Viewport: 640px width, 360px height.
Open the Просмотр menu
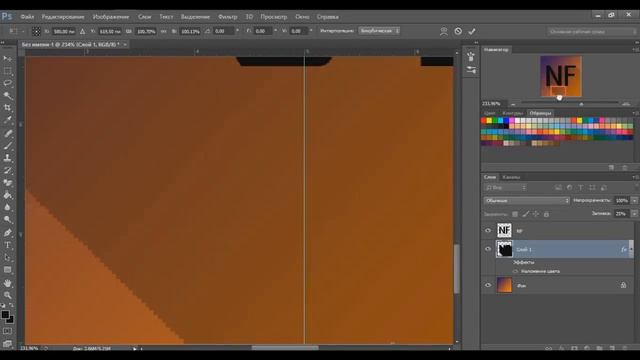(x=273, y=17)
